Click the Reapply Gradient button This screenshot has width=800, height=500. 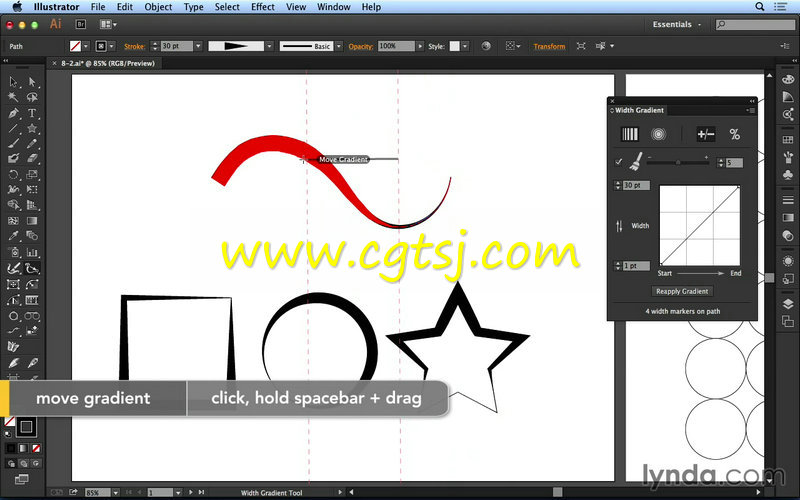[682, 291]
